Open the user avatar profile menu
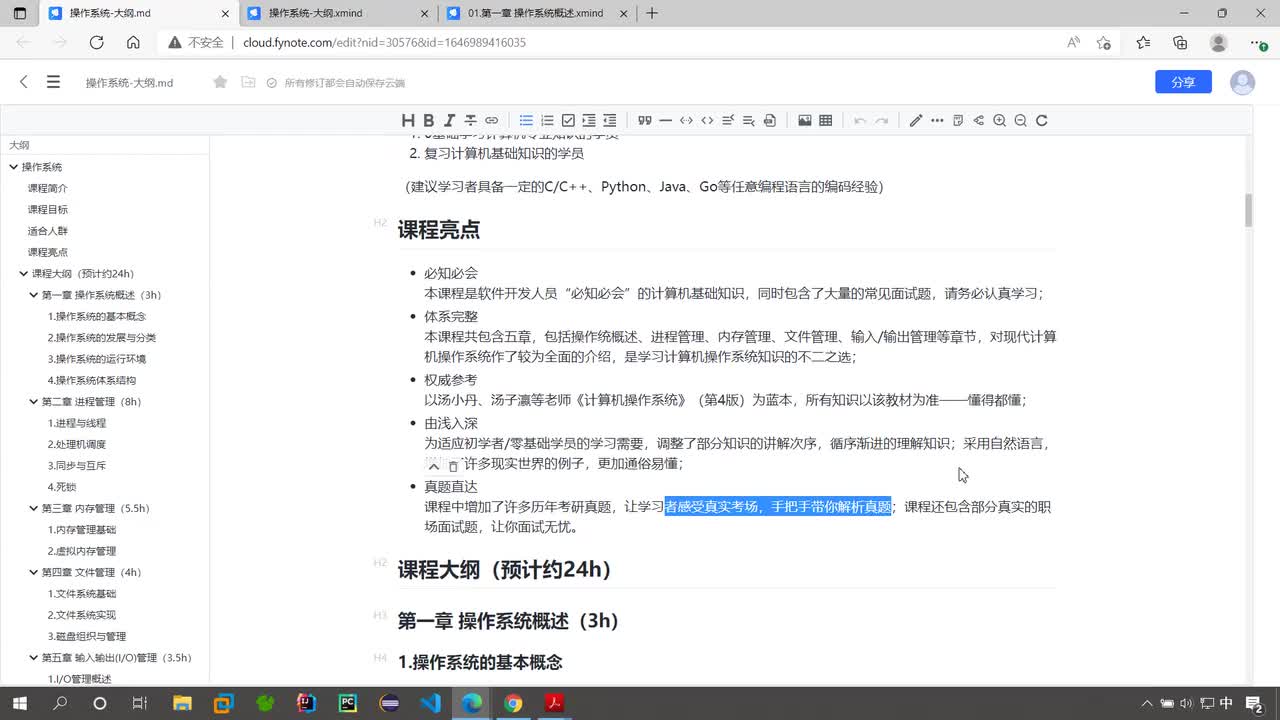1280x720 pixels. pyautogui.click(x=1242, y=82)
